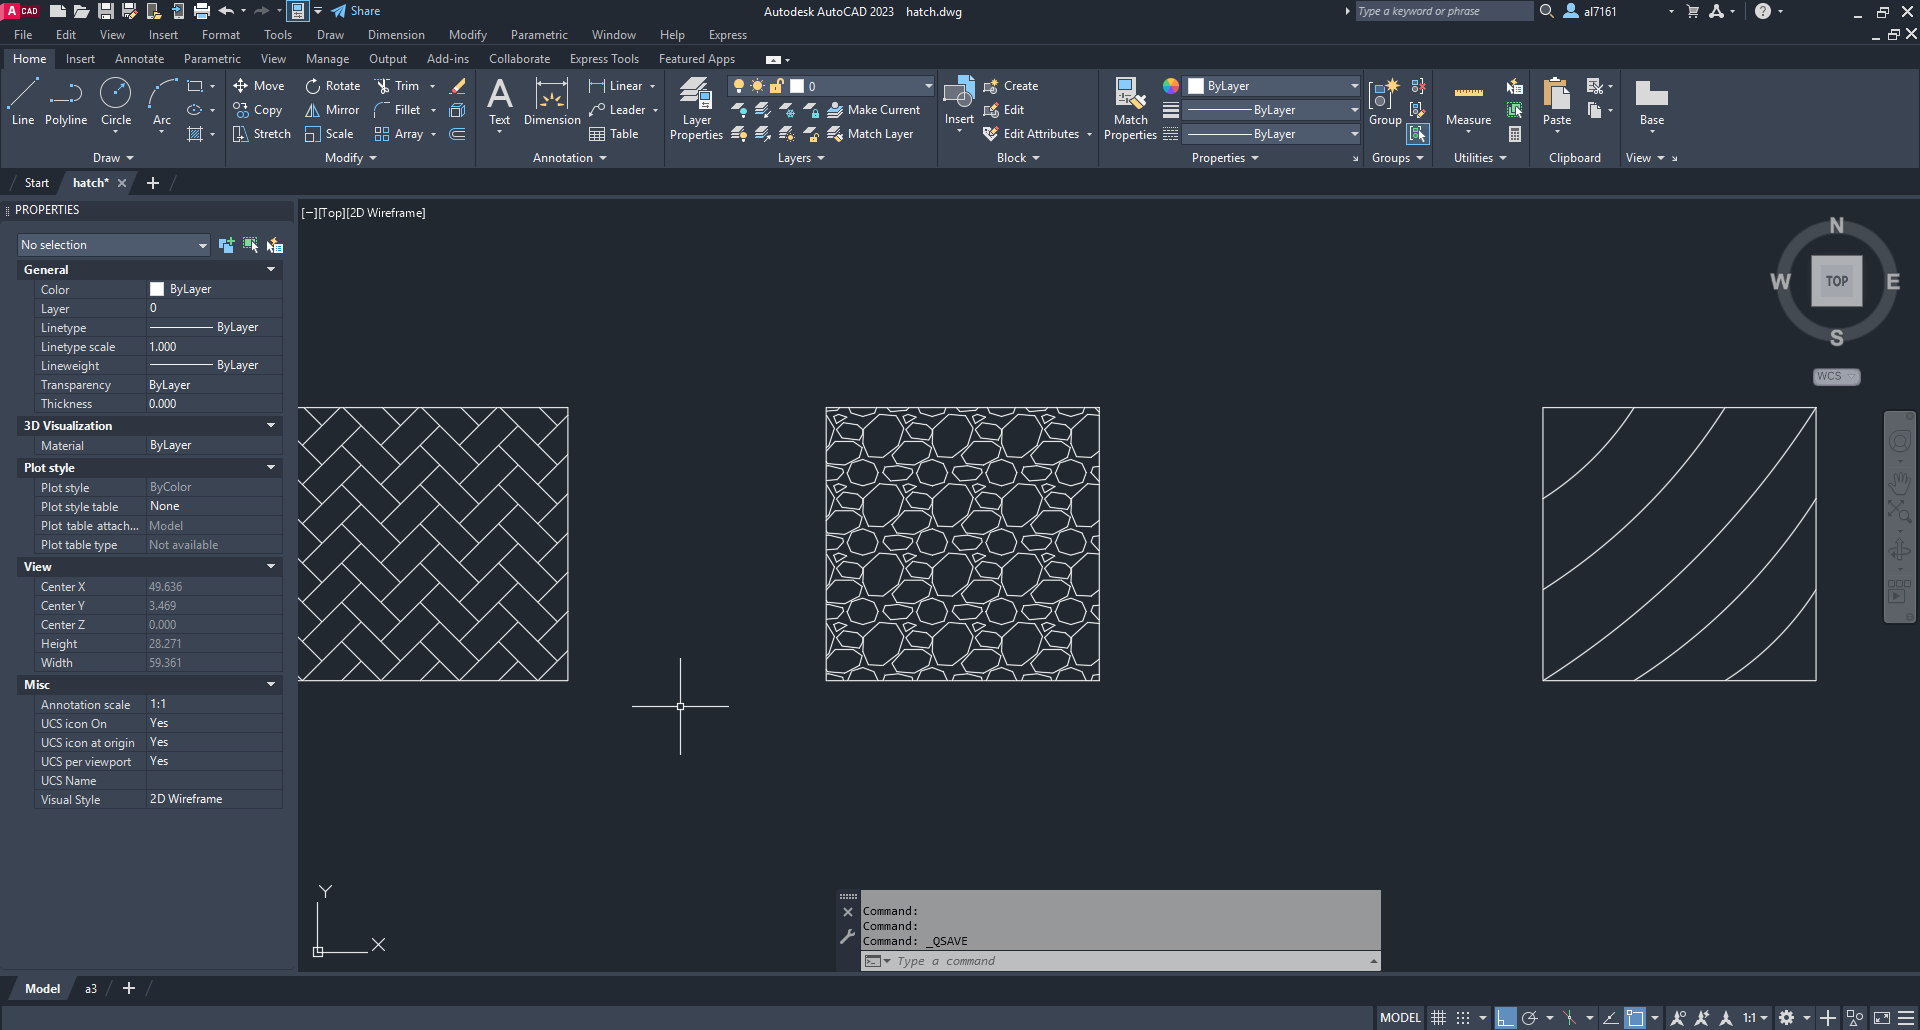Screen dimensions: 1920x1030
Task: Toggle Ortho mode in status bar
Action: point(1505,1018)
